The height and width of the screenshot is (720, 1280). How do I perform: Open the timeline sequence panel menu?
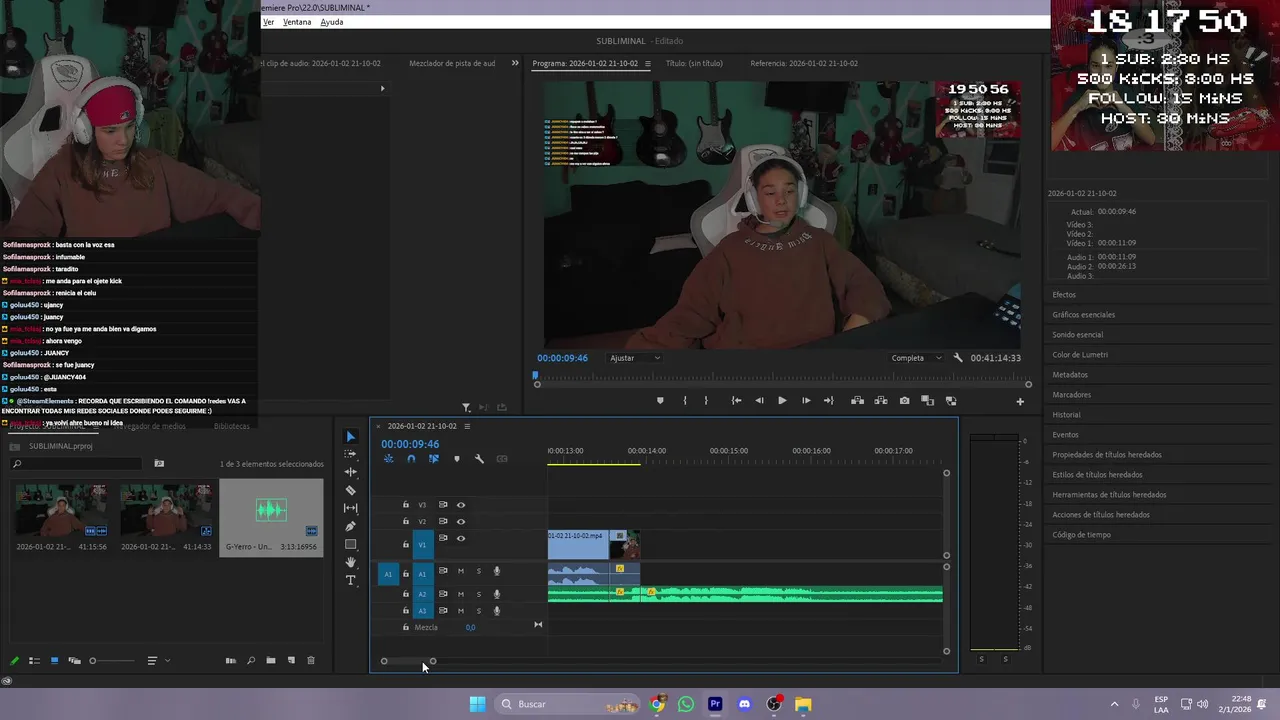tap(466, 426)
